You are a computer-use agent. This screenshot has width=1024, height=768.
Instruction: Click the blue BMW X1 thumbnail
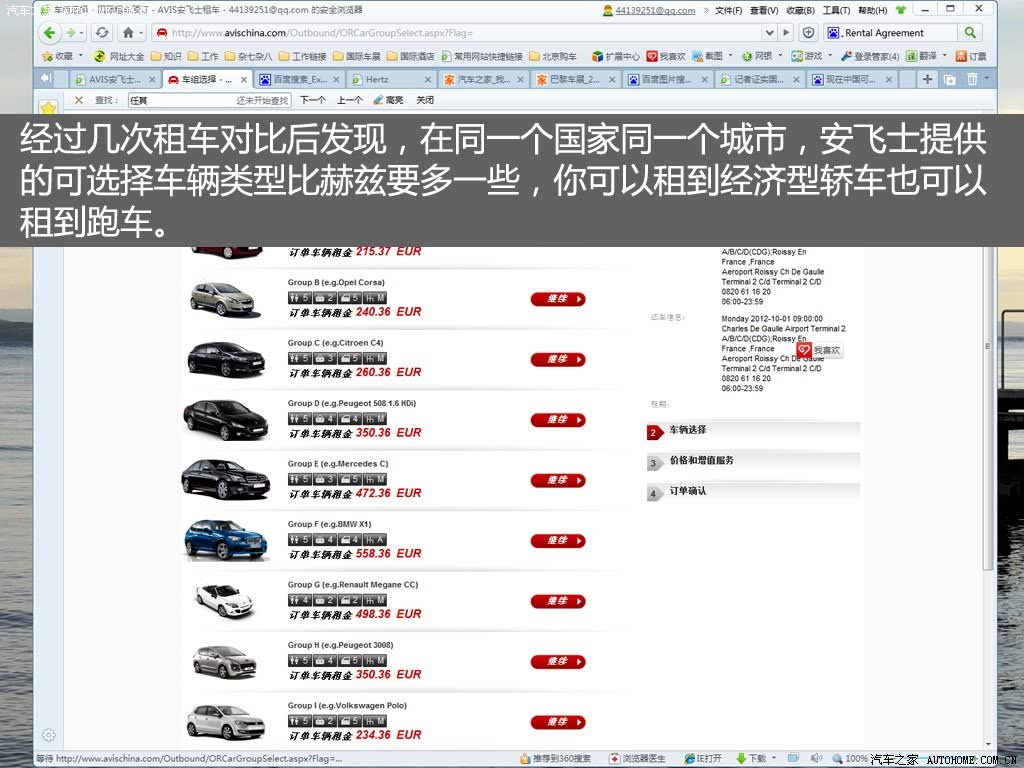click(x=226, y=540)
